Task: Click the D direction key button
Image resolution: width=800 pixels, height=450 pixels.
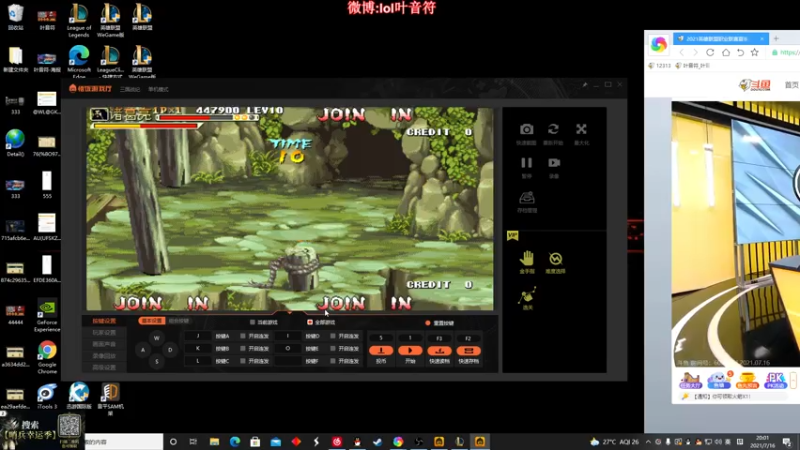Action: (x=170, y=350)
